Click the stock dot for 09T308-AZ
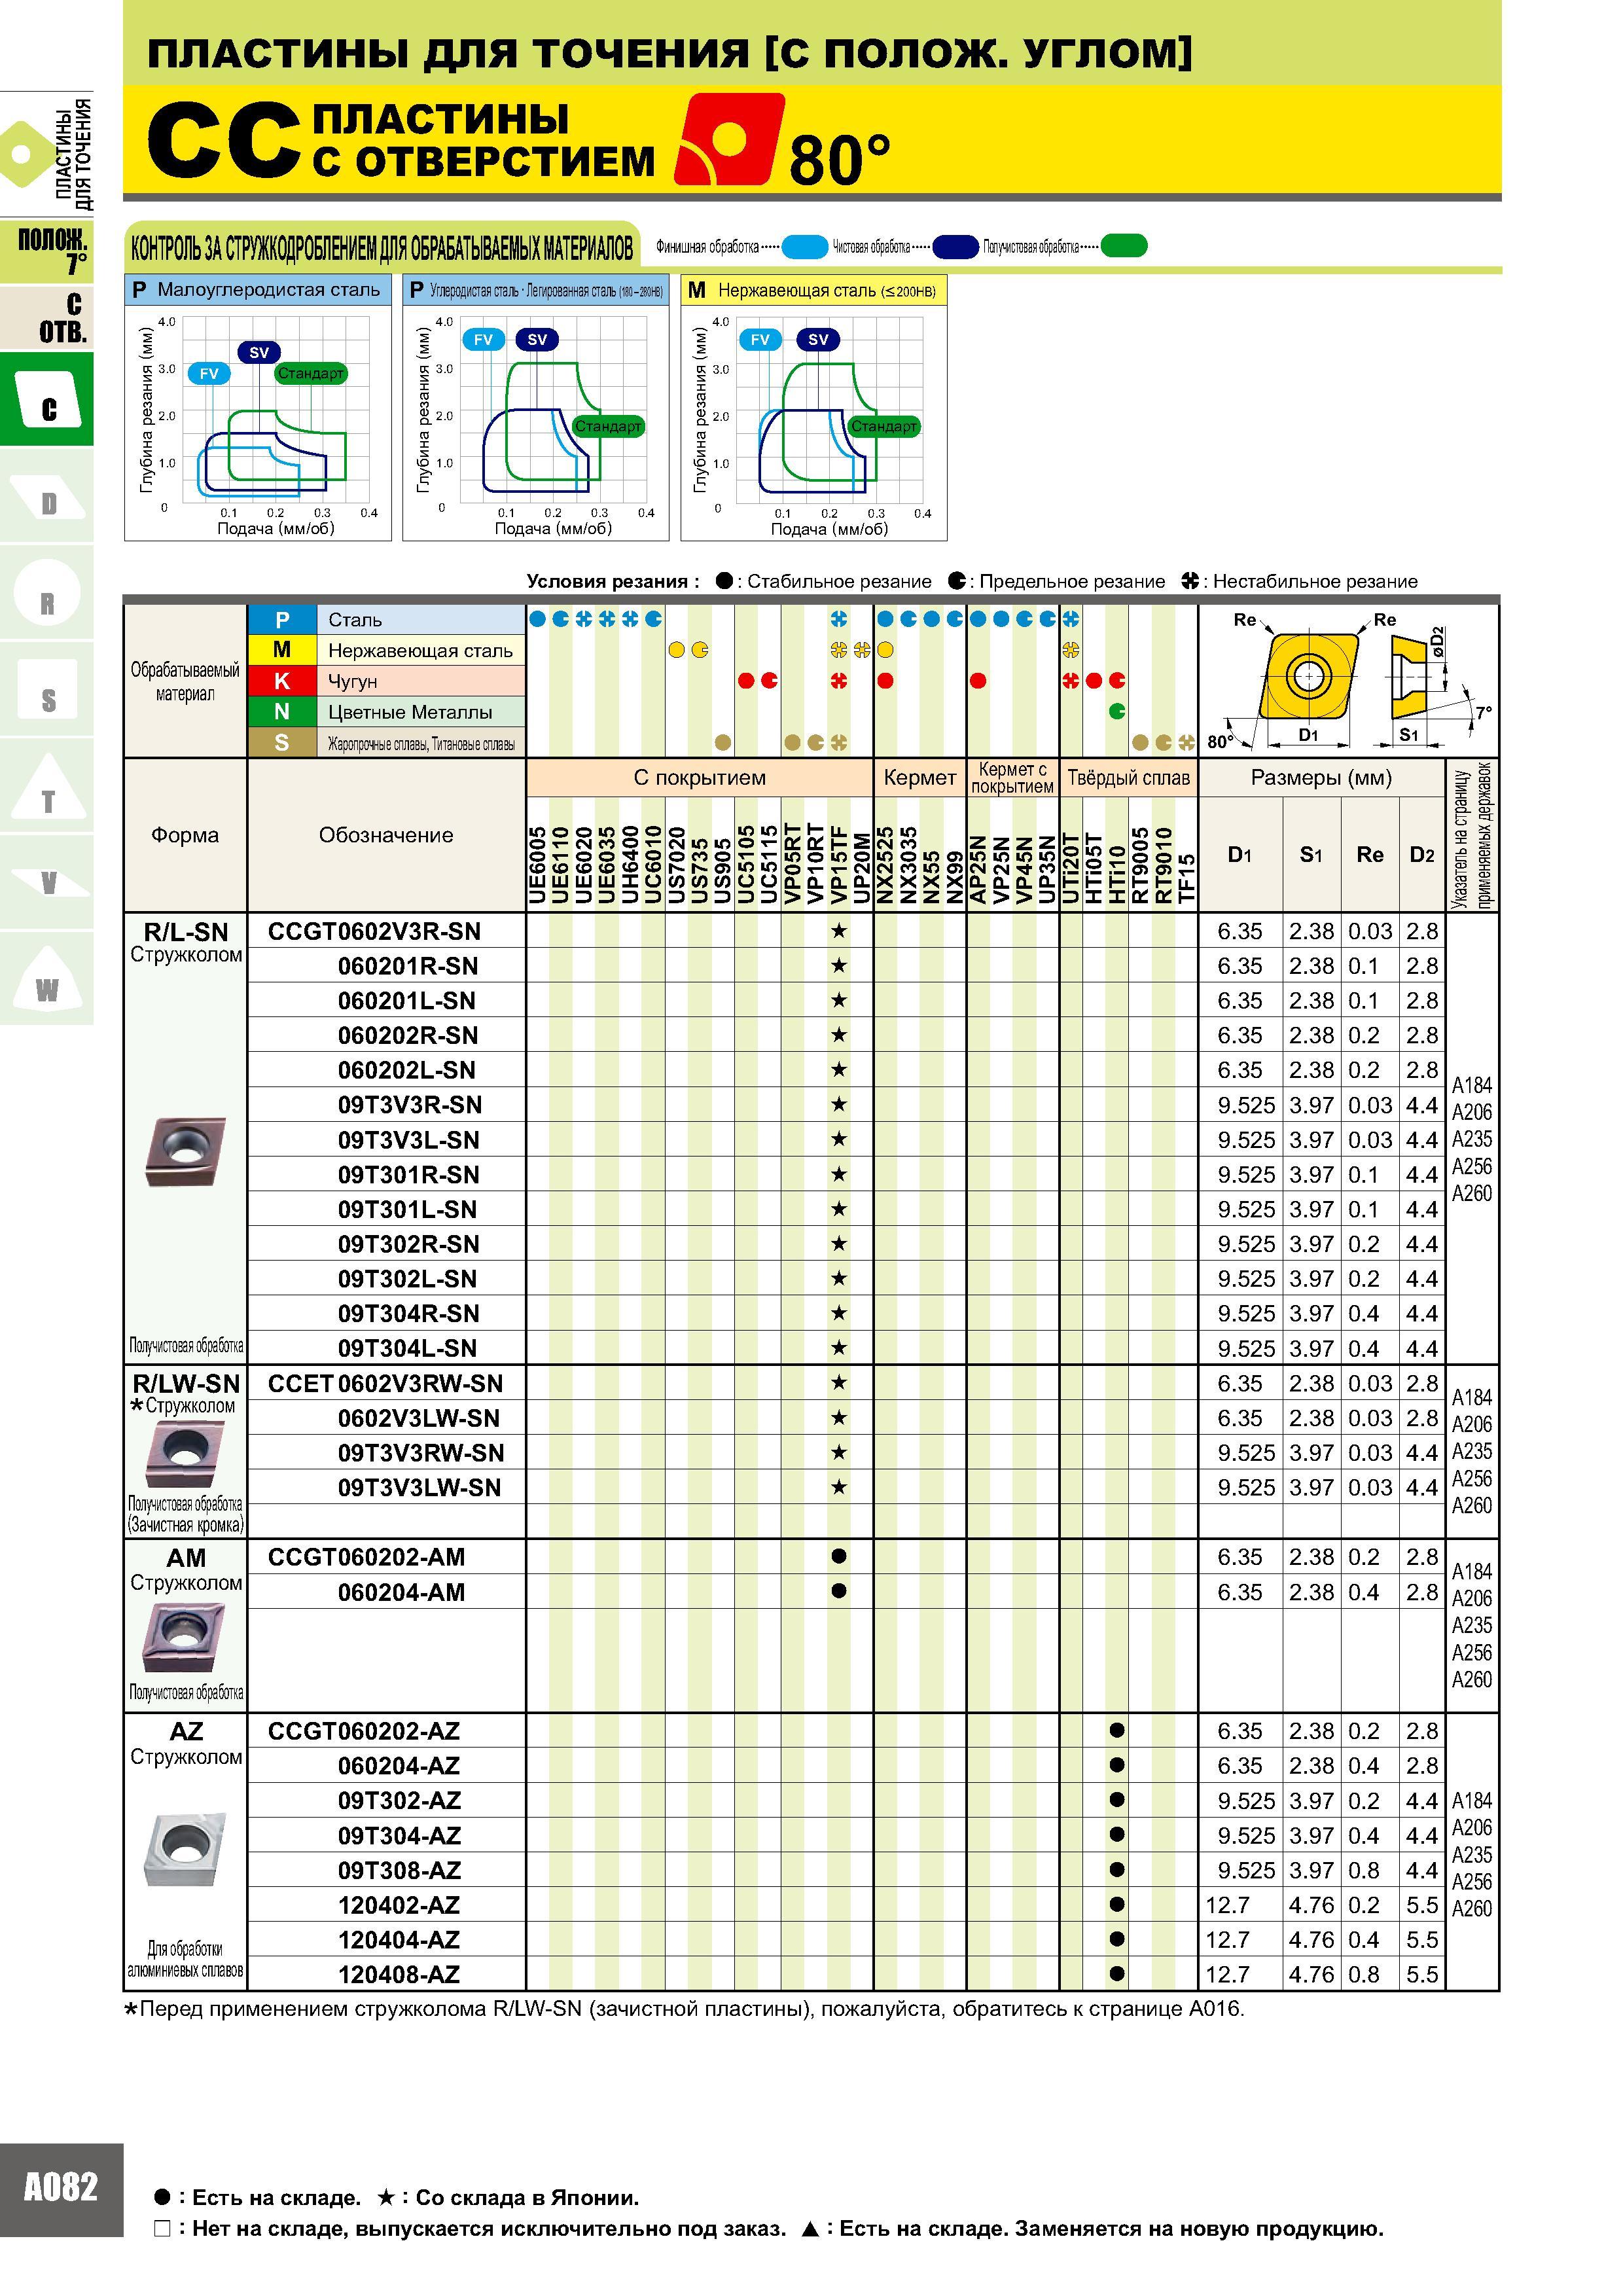The width and height of the screenshot is (1623, 2296). [x=1117, y=1869]
